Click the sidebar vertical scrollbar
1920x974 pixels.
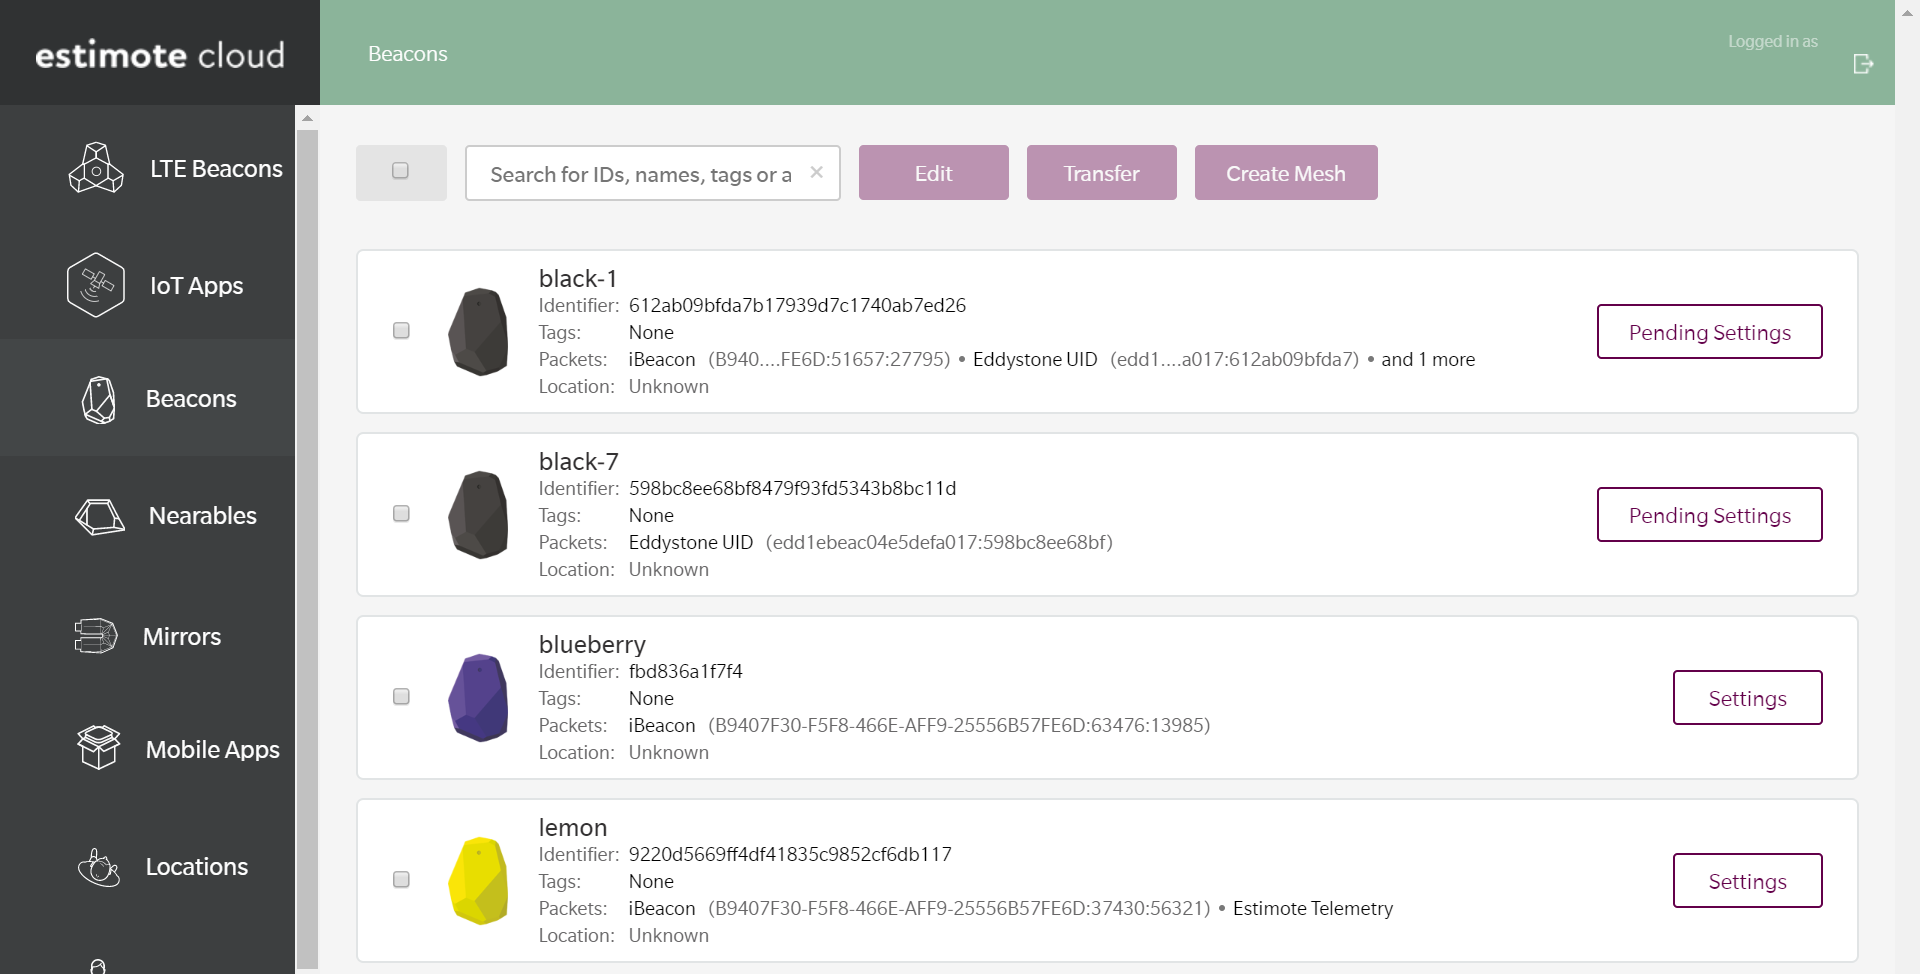(307, 548)
